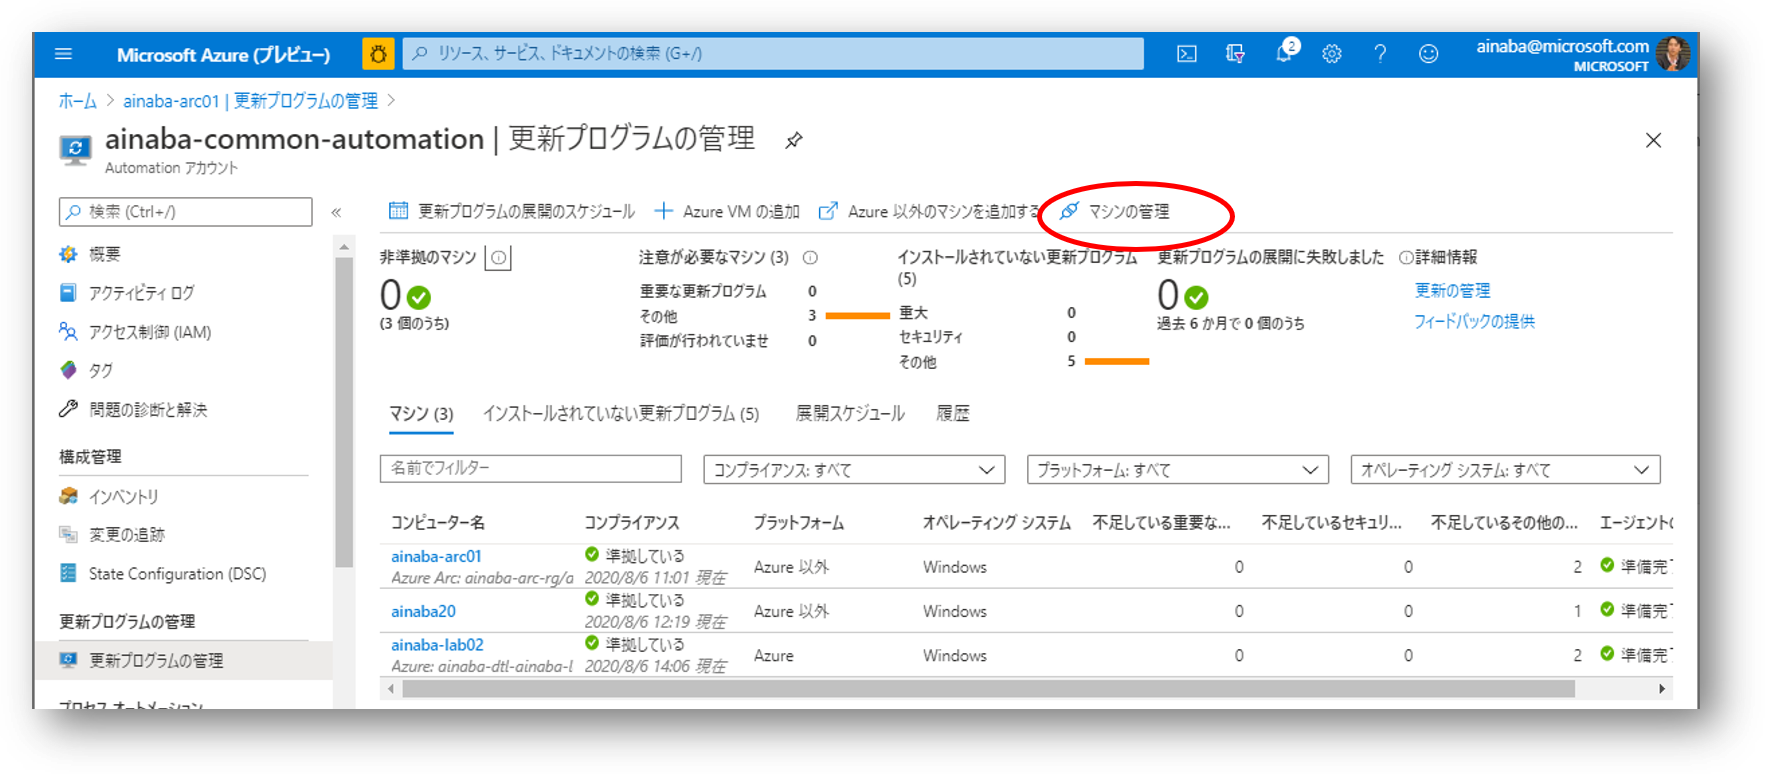
Task: Open account avatar picture
Action: pyautogui.click(x=1673, y=54)
